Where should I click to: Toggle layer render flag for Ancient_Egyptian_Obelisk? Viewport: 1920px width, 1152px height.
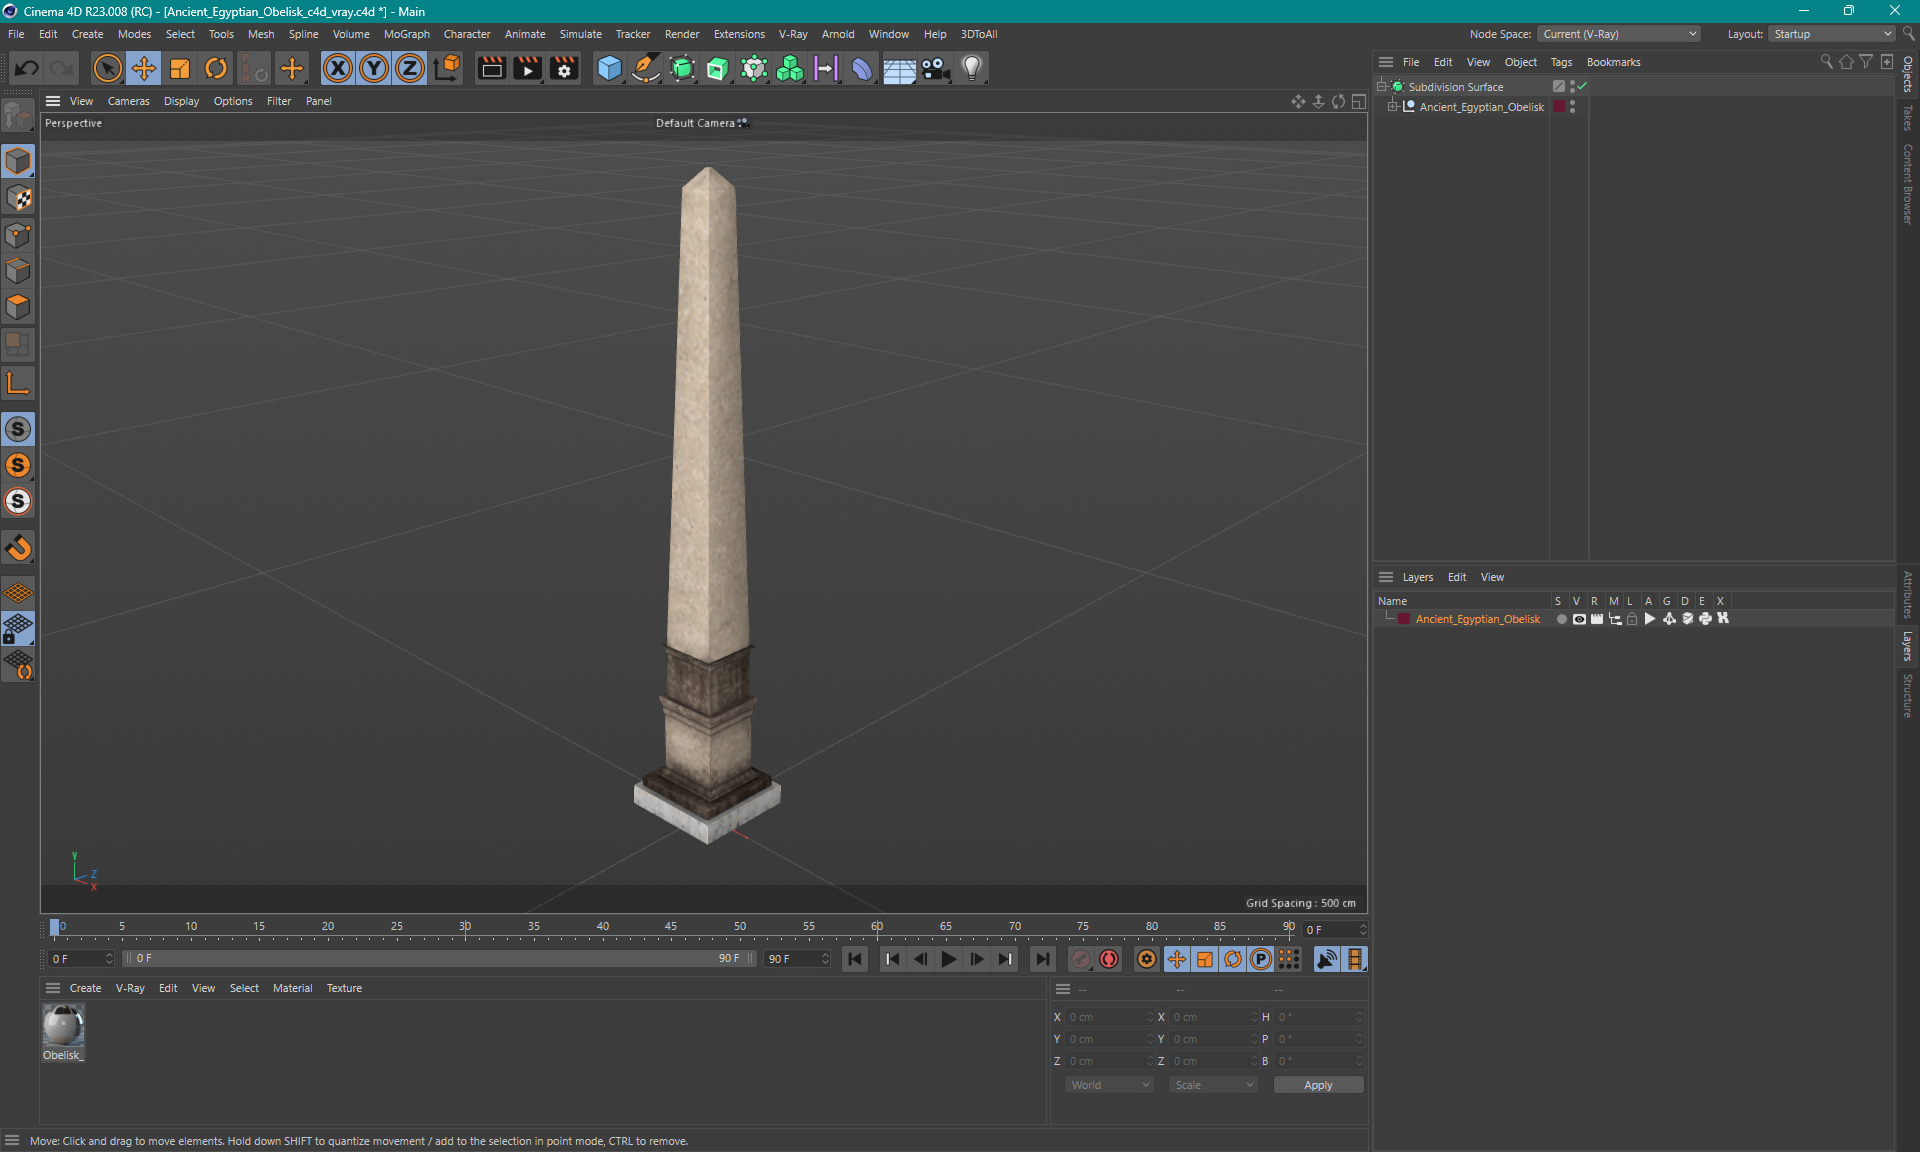click(x=1597, y=619)
